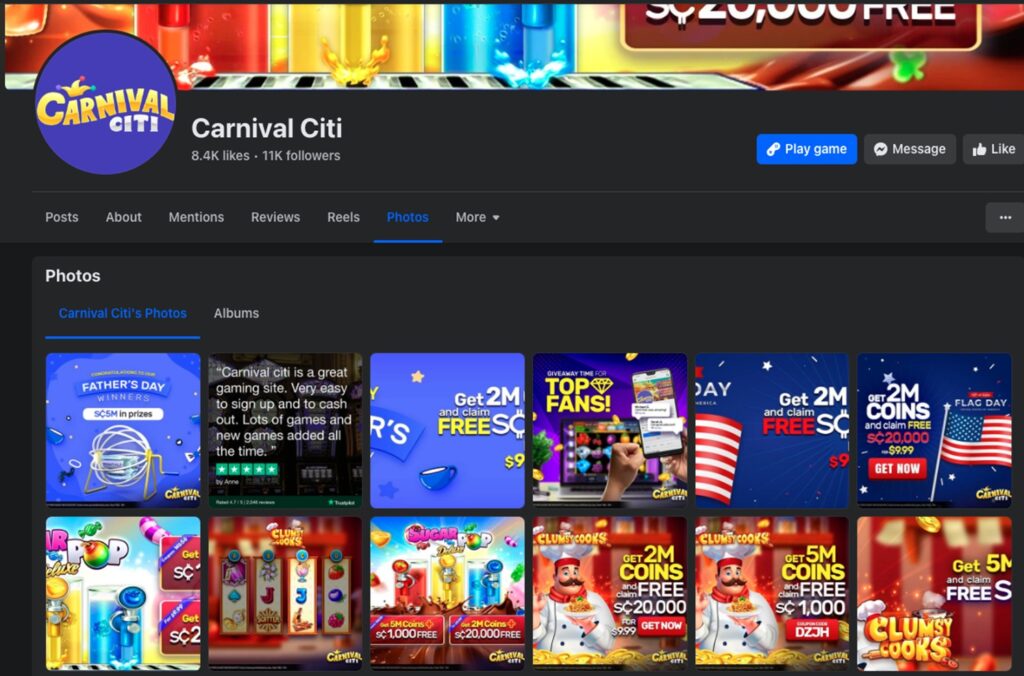1024x676 pixels.
Task: Open the Top Fans giveaway photo
Action: (x=610, y=430)
